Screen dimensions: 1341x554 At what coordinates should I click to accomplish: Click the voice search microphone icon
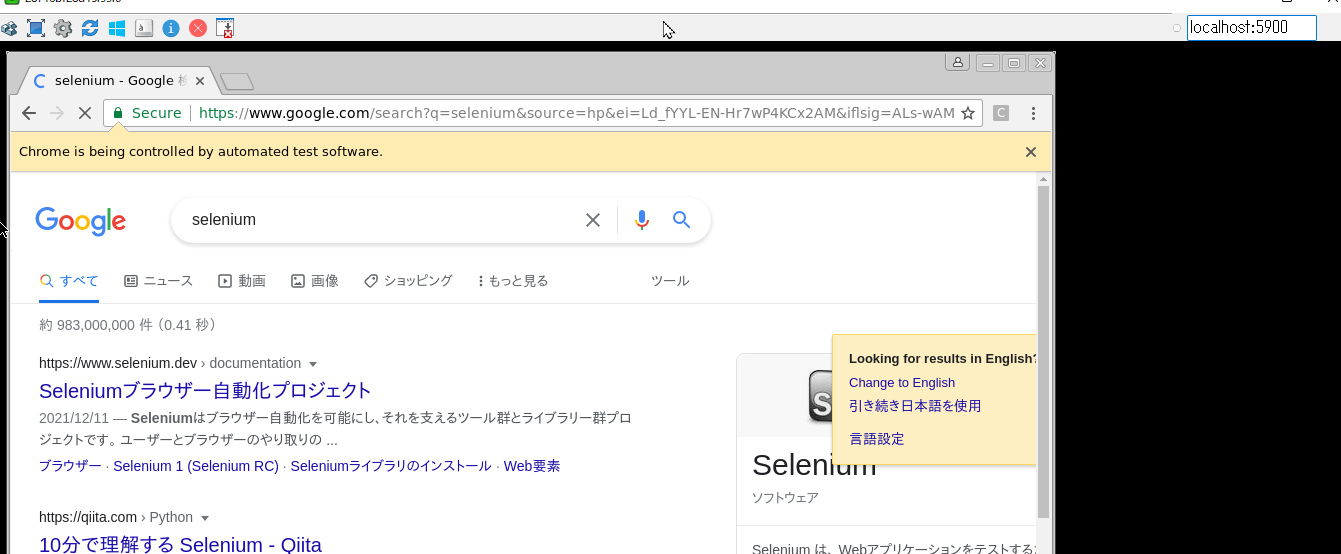(x=642, y=220)
